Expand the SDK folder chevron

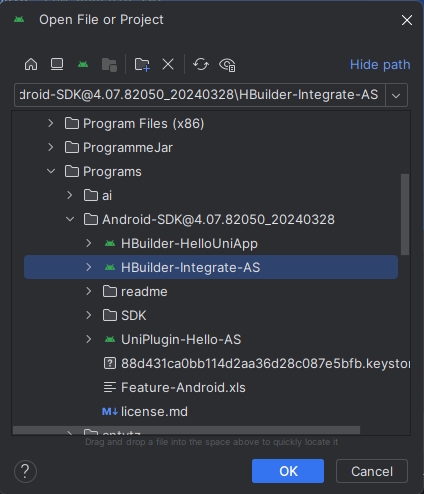89,315
